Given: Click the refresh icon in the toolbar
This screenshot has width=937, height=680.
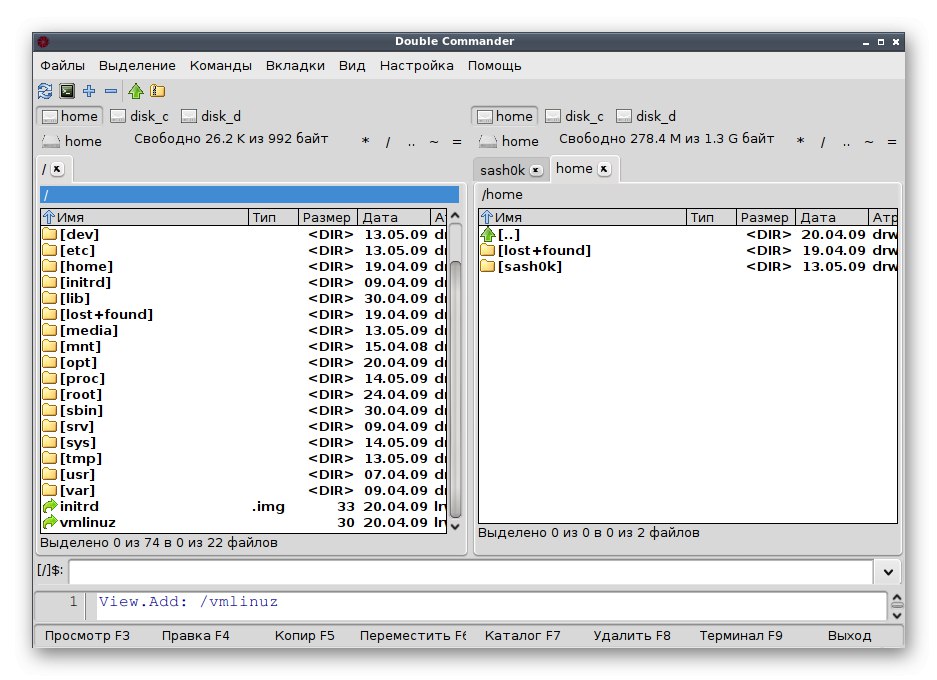Looking at the screenshot, I should point(44,91).
